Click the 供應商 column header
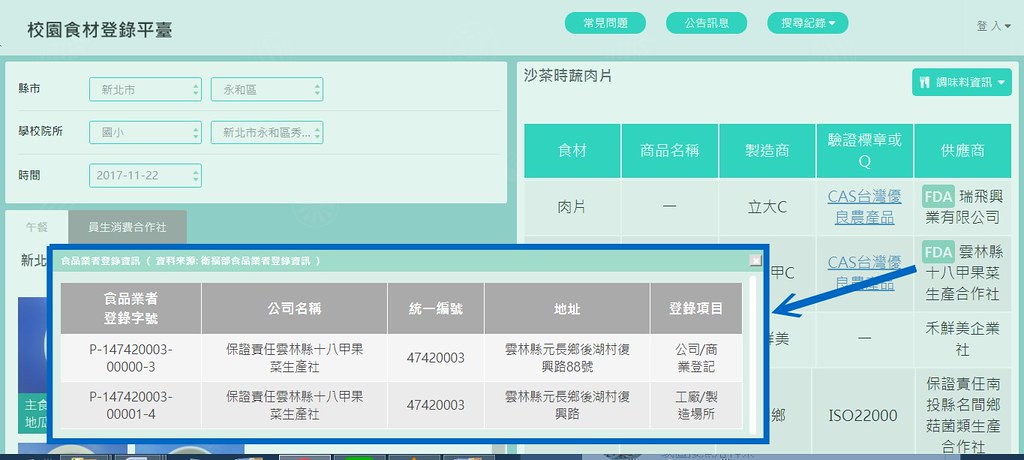The width and height of the screenshot is (1024, 460). [x=962, y=151]
